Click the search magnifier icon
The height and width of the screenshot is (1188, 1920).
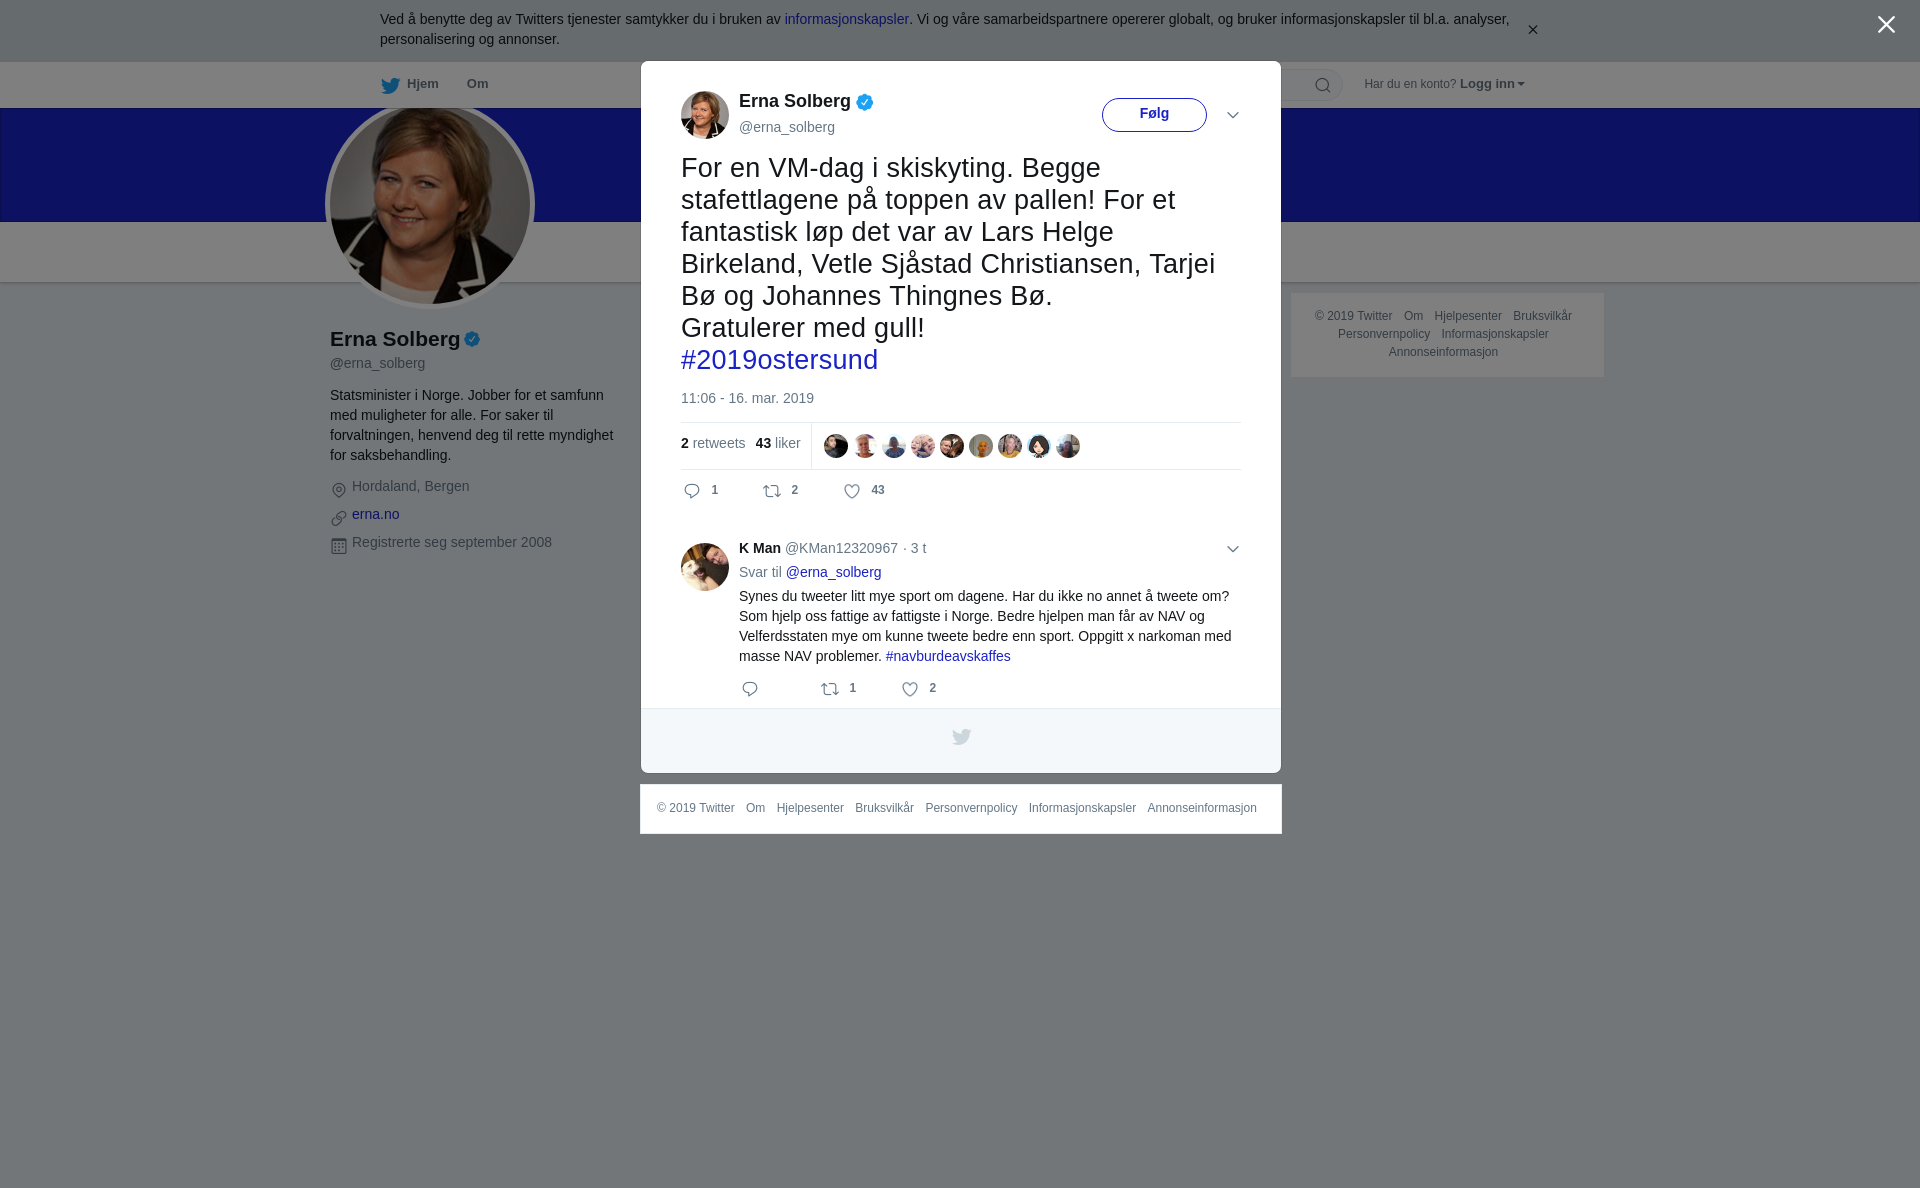point(1323,85)
